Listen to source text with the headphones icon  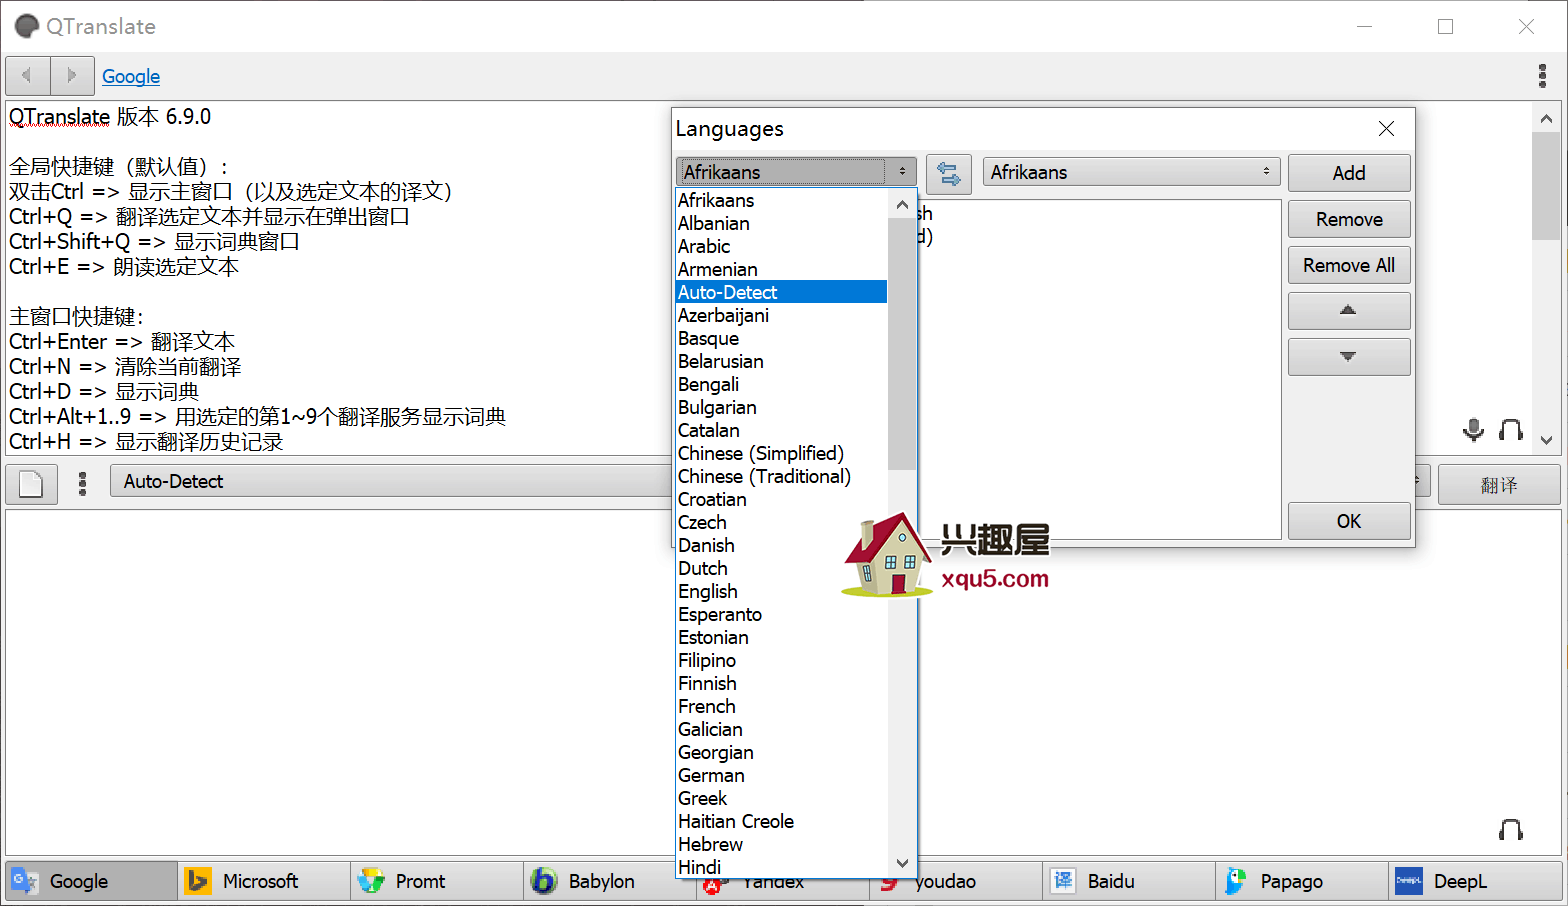(1511, 430)
